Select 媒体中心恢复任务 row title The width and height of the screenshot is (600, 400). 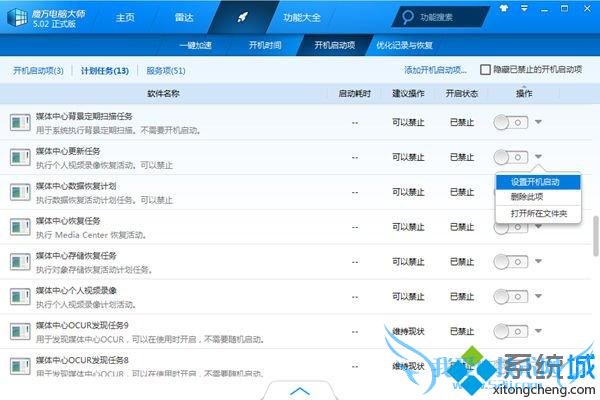point(68,221)
